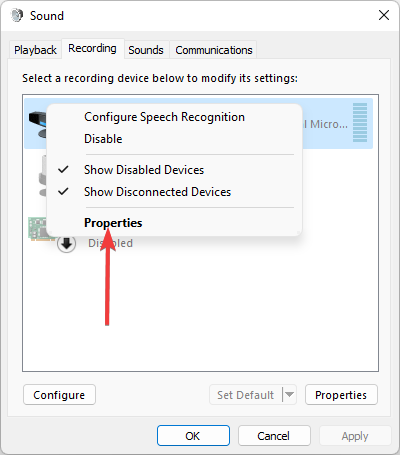Toggle Show Disconnected Devices option
The height and width of the screenshot is (455, 400).
coord(157,192)
